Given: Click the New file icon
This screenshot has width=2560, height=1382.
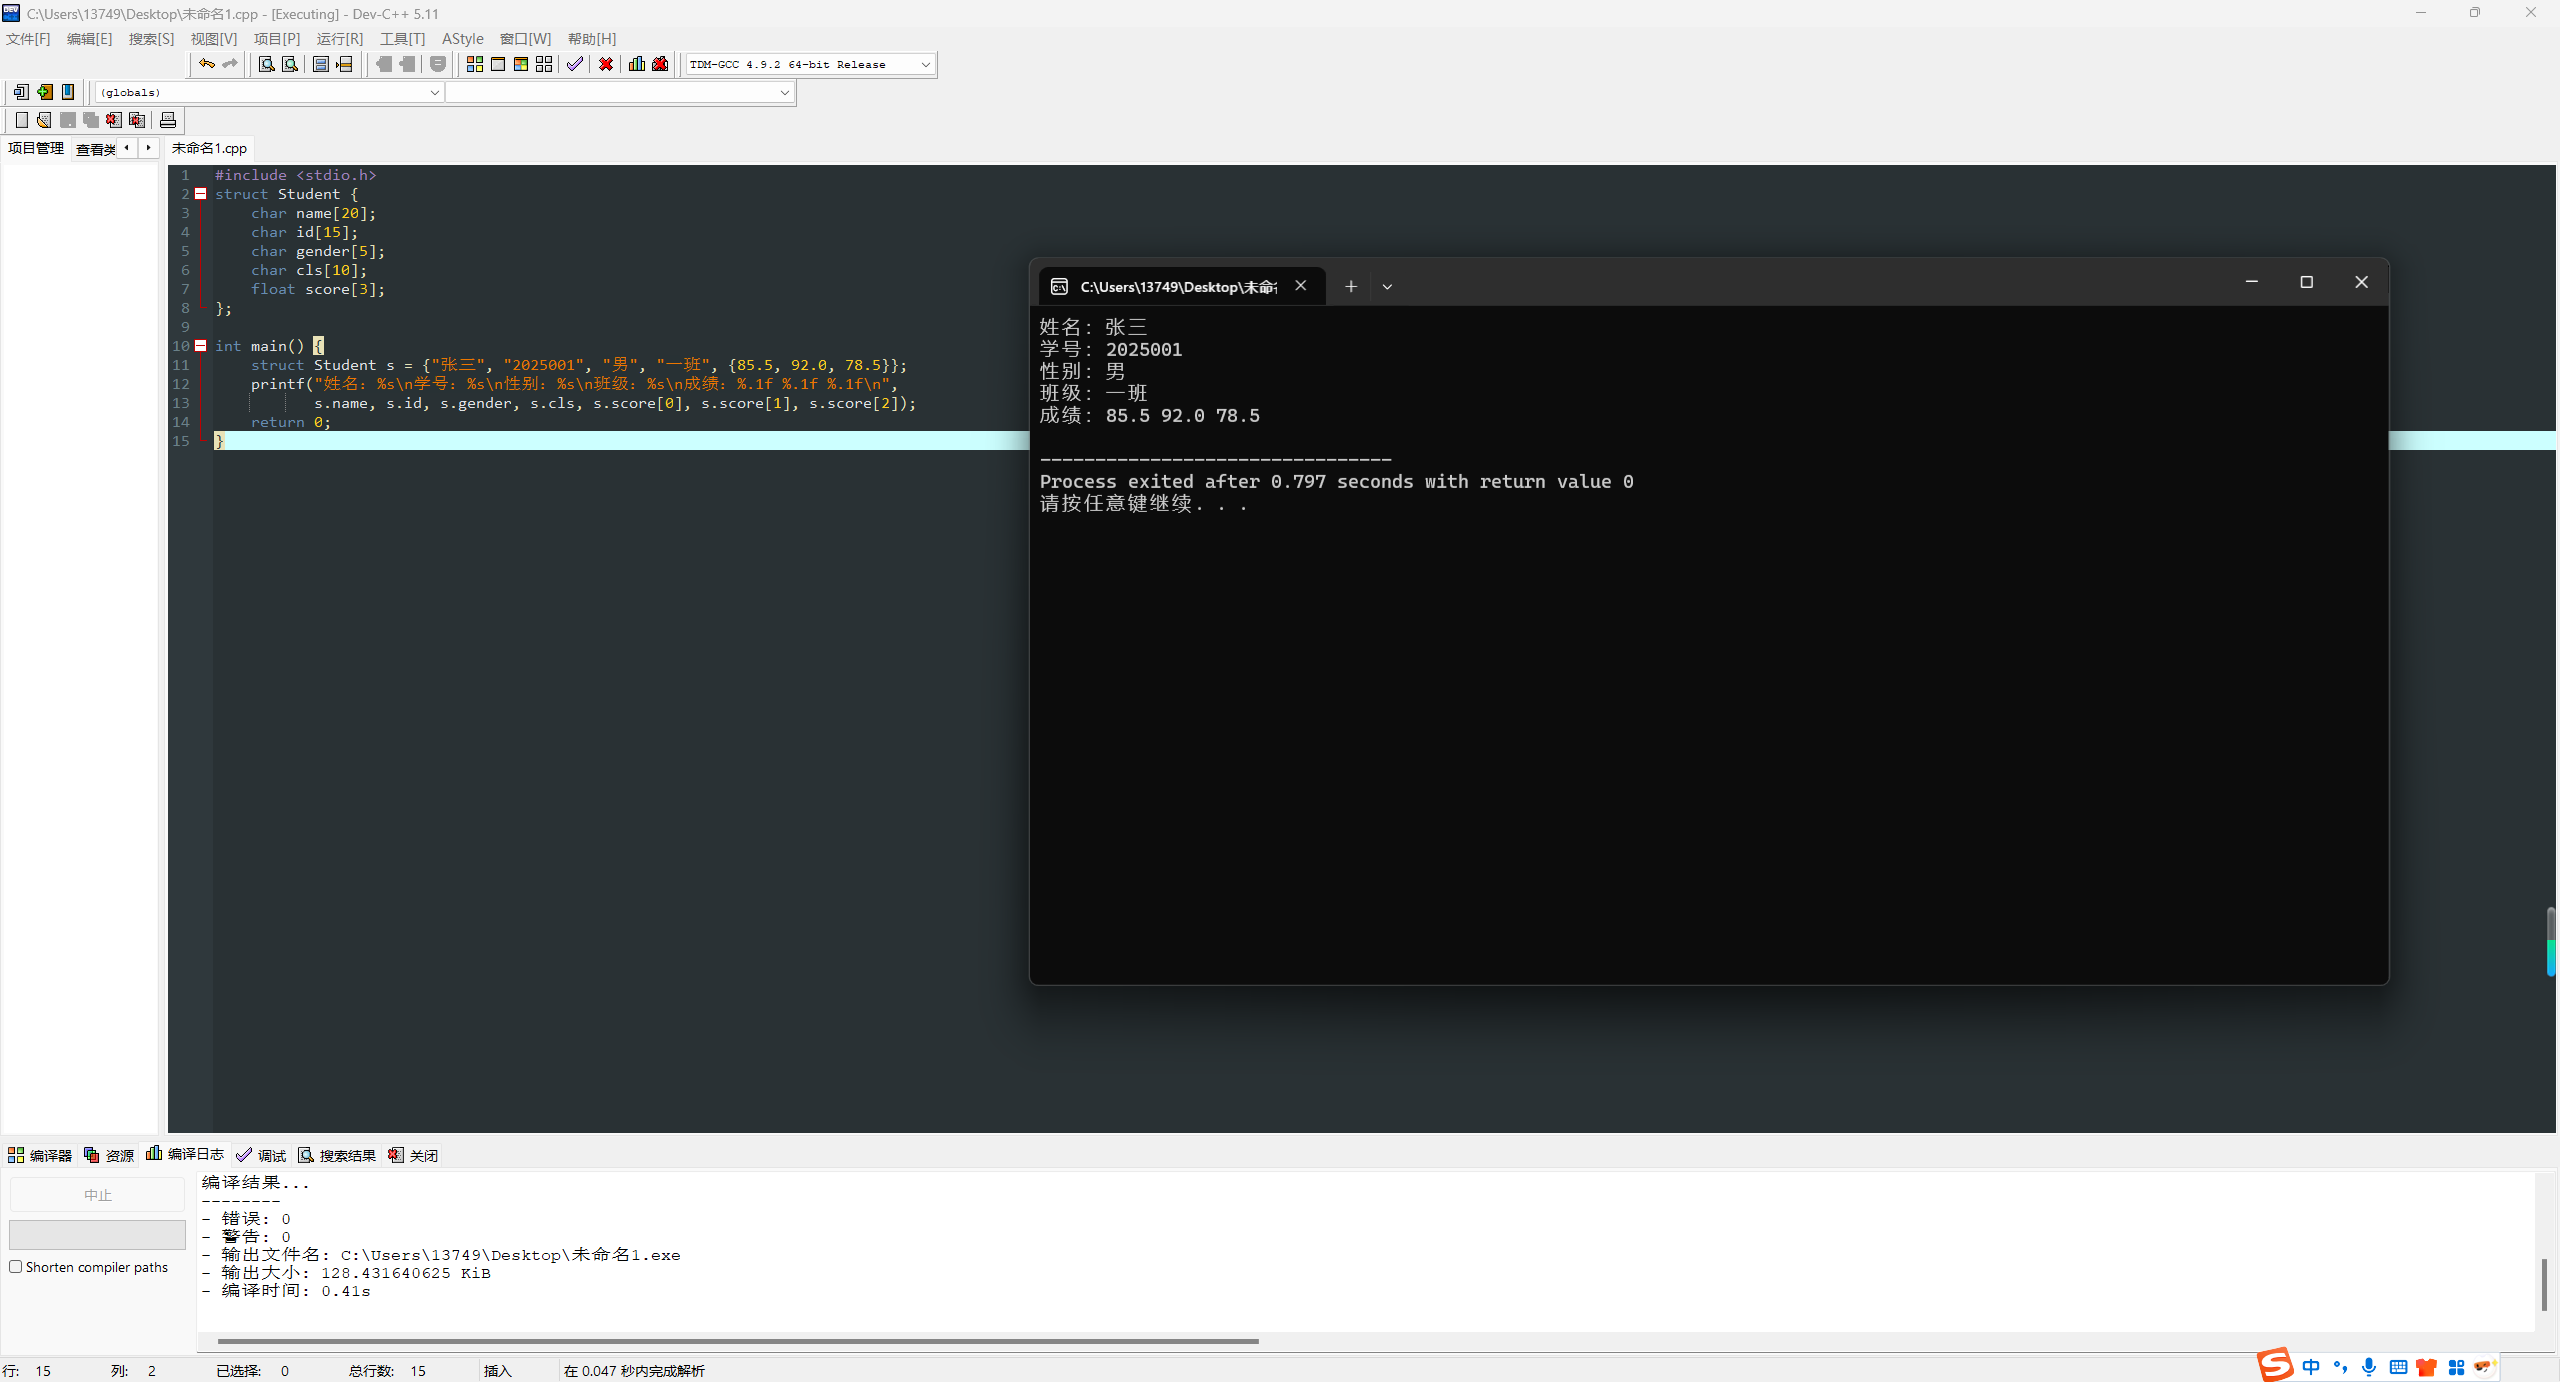Looking at the screenshot, I should 21,120.
